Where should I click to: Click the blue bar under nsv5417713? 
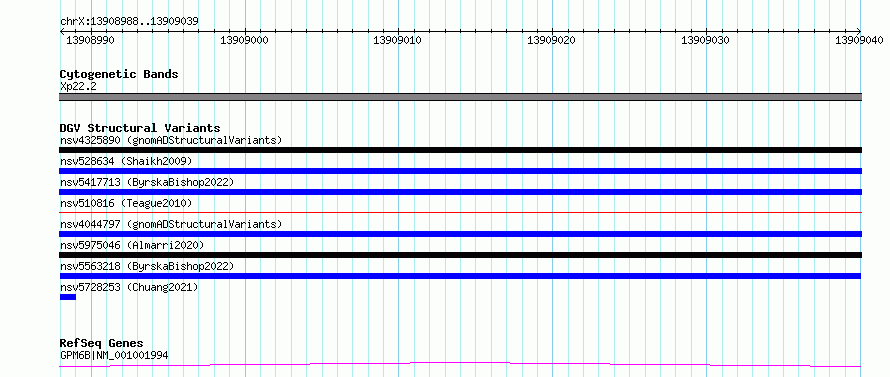click(x=460, y=192)
